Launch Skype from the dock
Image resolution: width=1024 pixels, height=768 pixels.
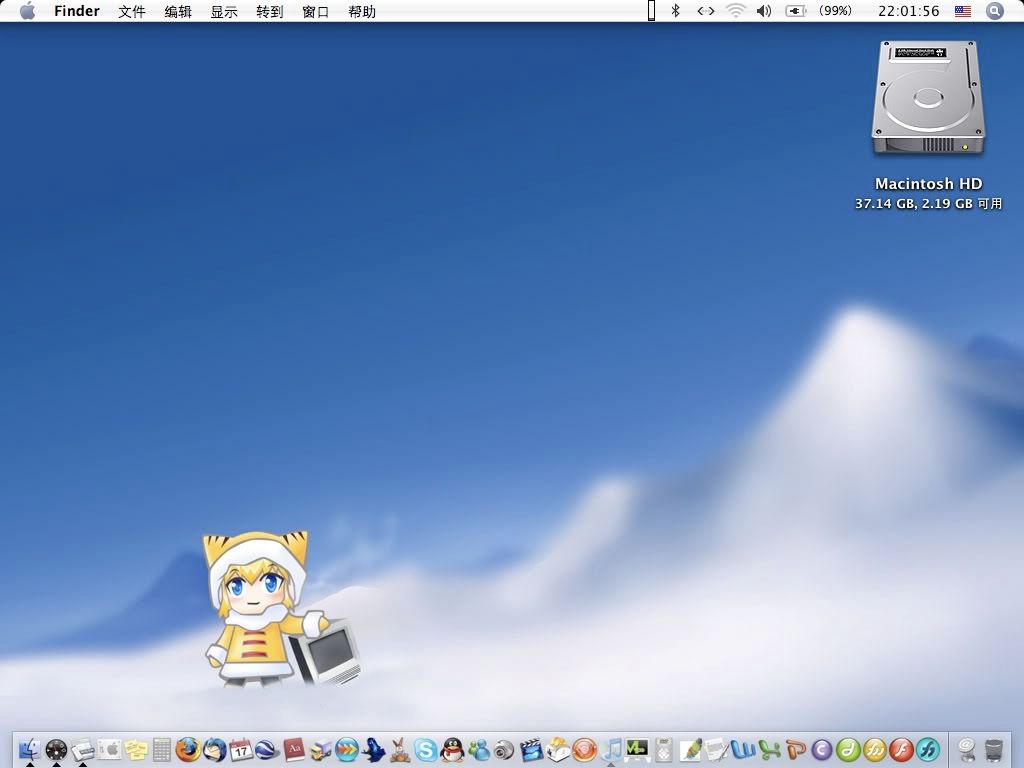coord(426,750)
